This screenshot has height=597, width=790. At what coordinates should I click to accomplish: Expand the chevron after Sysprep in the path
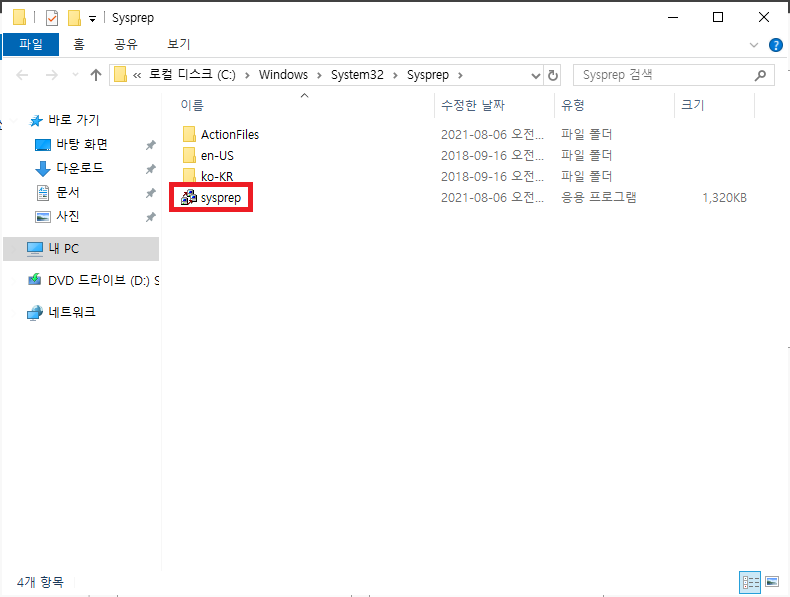pyautogui.click(x=460, y=76)
